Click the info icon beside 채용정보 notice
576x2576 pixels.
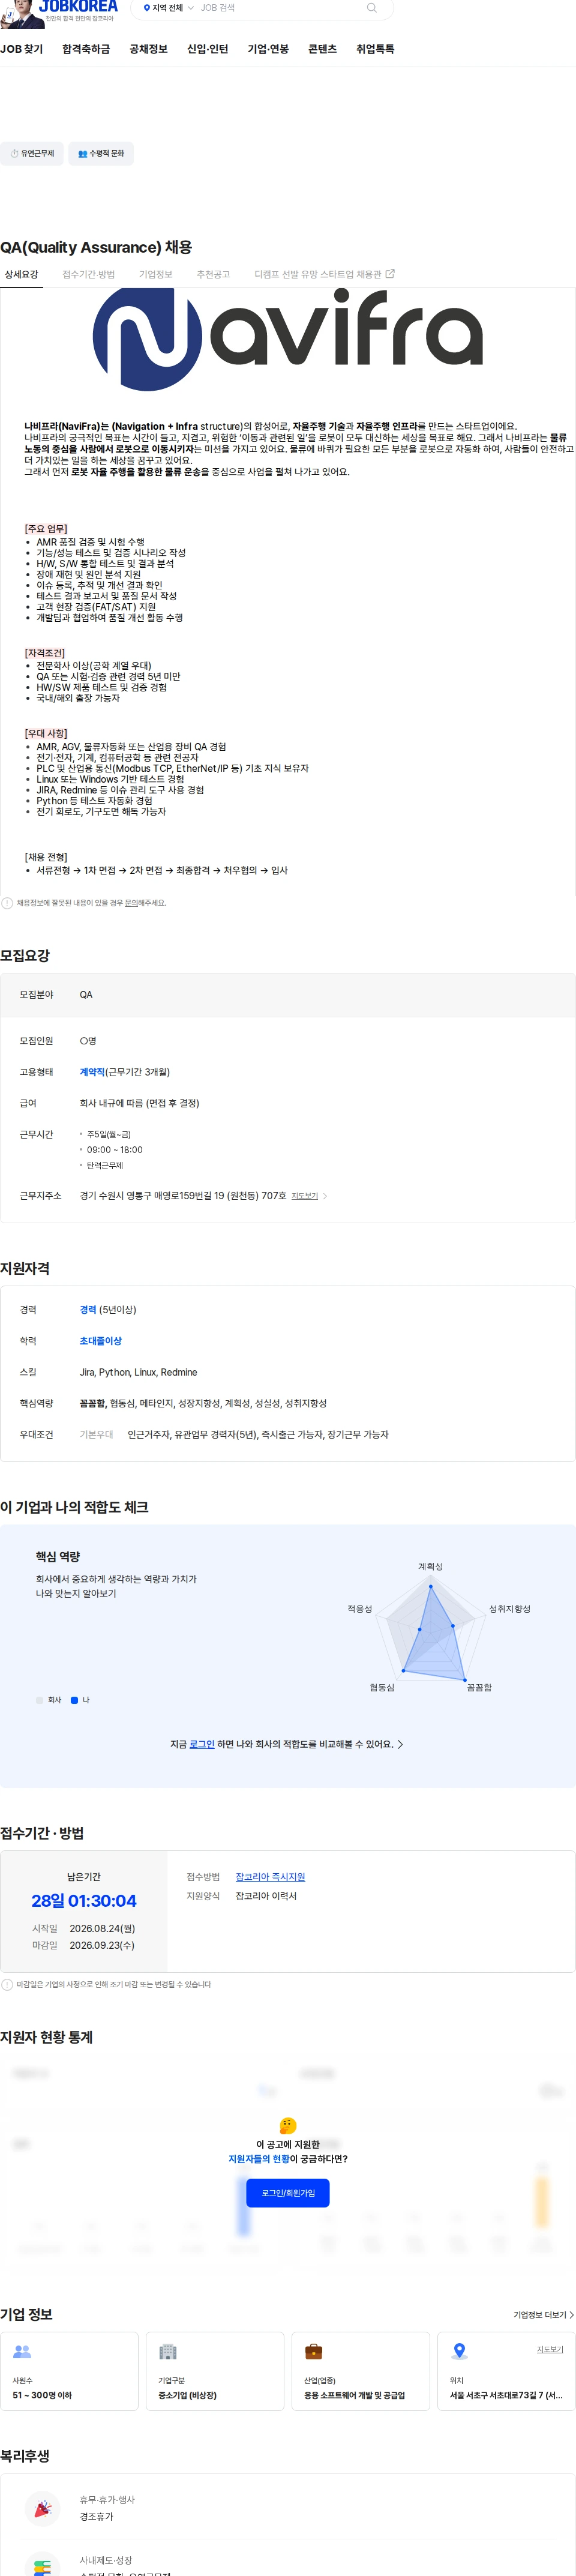[x=7, y=903]
